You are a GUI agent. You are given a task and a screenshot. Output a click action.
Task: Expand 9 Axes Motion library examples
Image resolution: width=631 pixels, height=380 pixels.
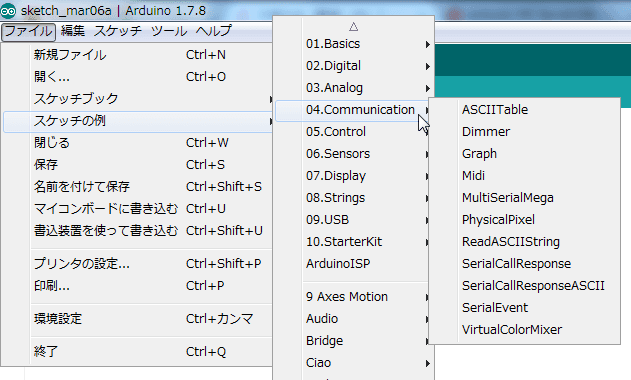click(353, 297)
